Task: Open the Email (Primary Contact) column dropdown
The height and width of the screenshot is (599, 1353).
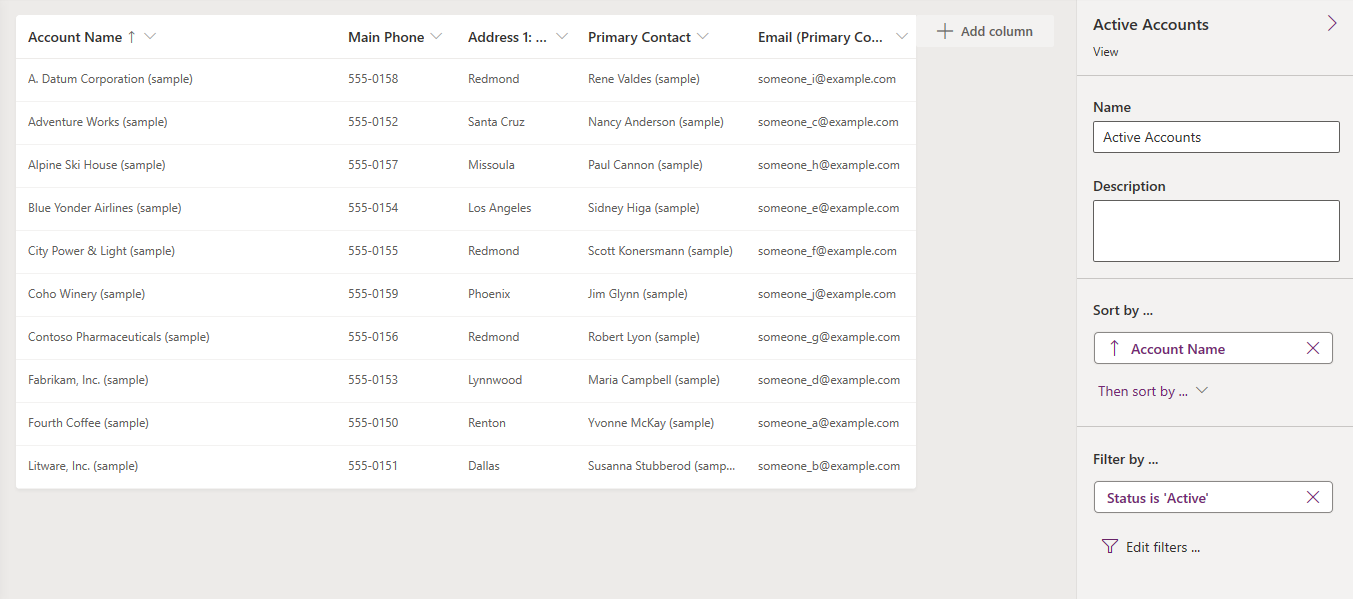Action: tap(901, 37)
